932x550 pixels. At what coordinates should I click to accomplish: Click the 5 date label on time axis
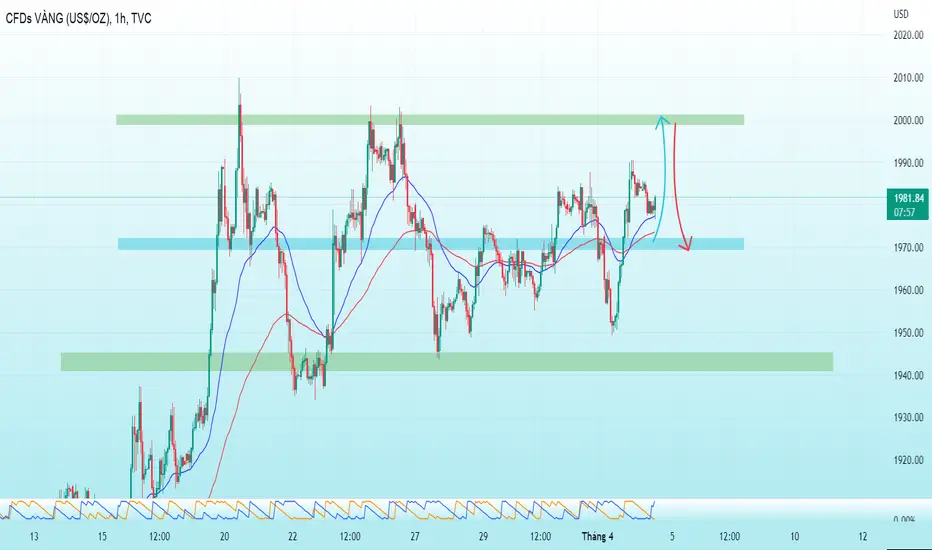pos(672,536)
